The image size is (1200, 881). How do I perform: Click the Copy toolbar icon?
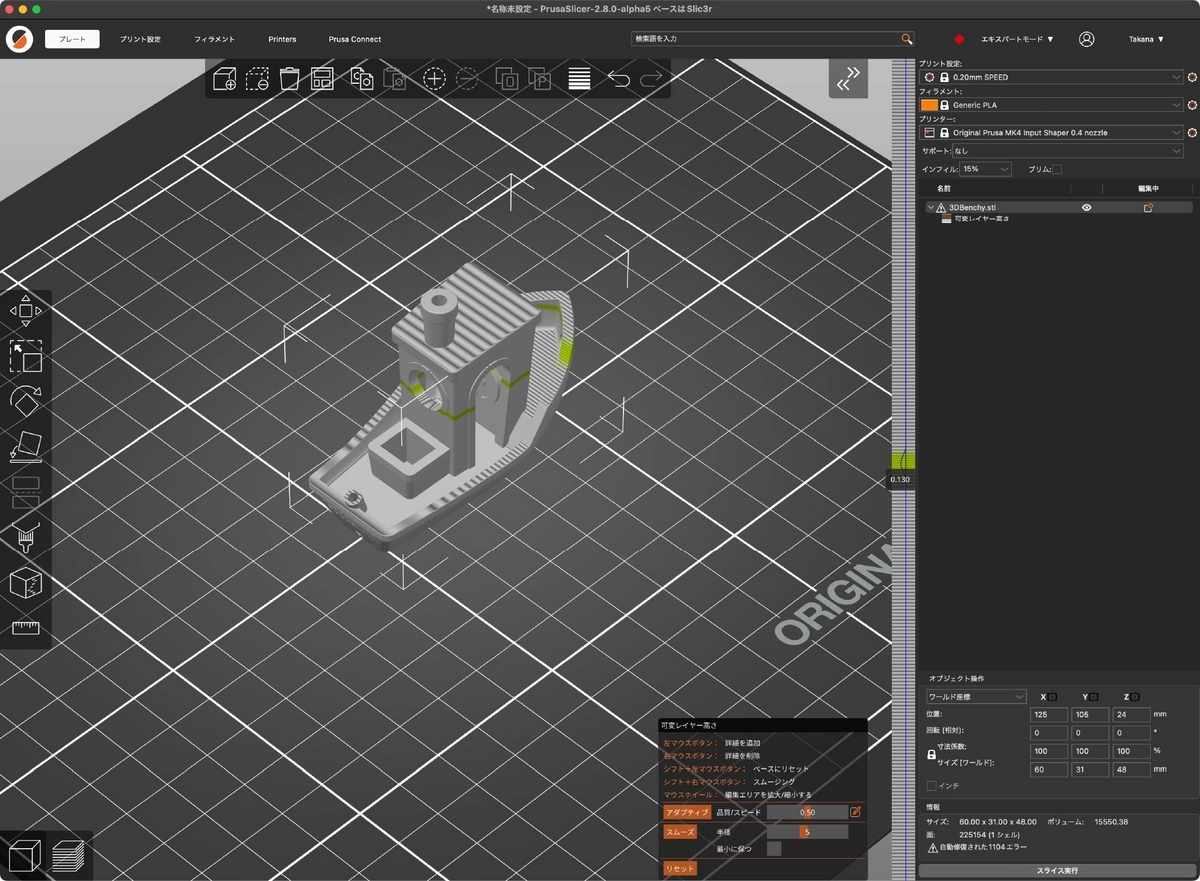coord(362,79)
